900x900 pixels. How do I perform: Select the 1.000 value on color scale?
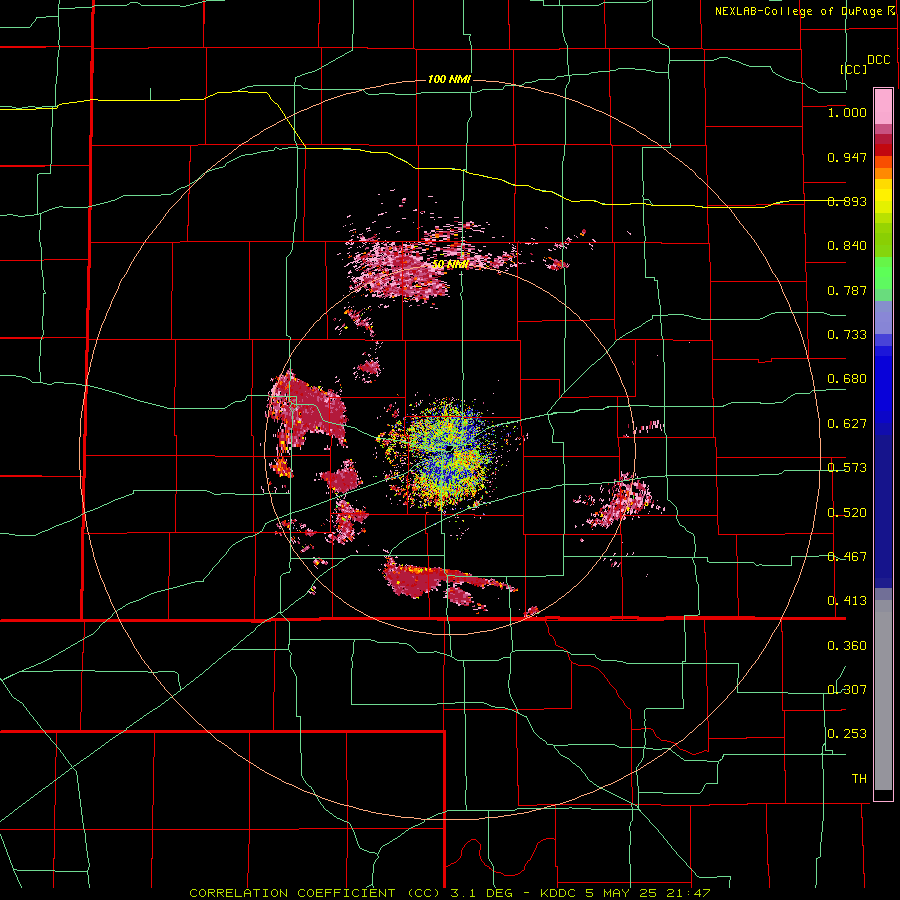point(847,112)
